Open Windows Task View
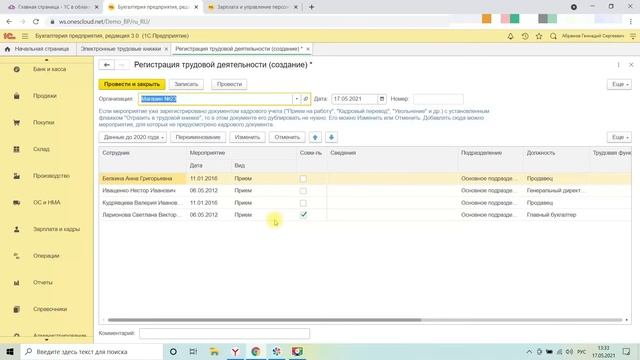The image size is (640, 360). point(193,351)
